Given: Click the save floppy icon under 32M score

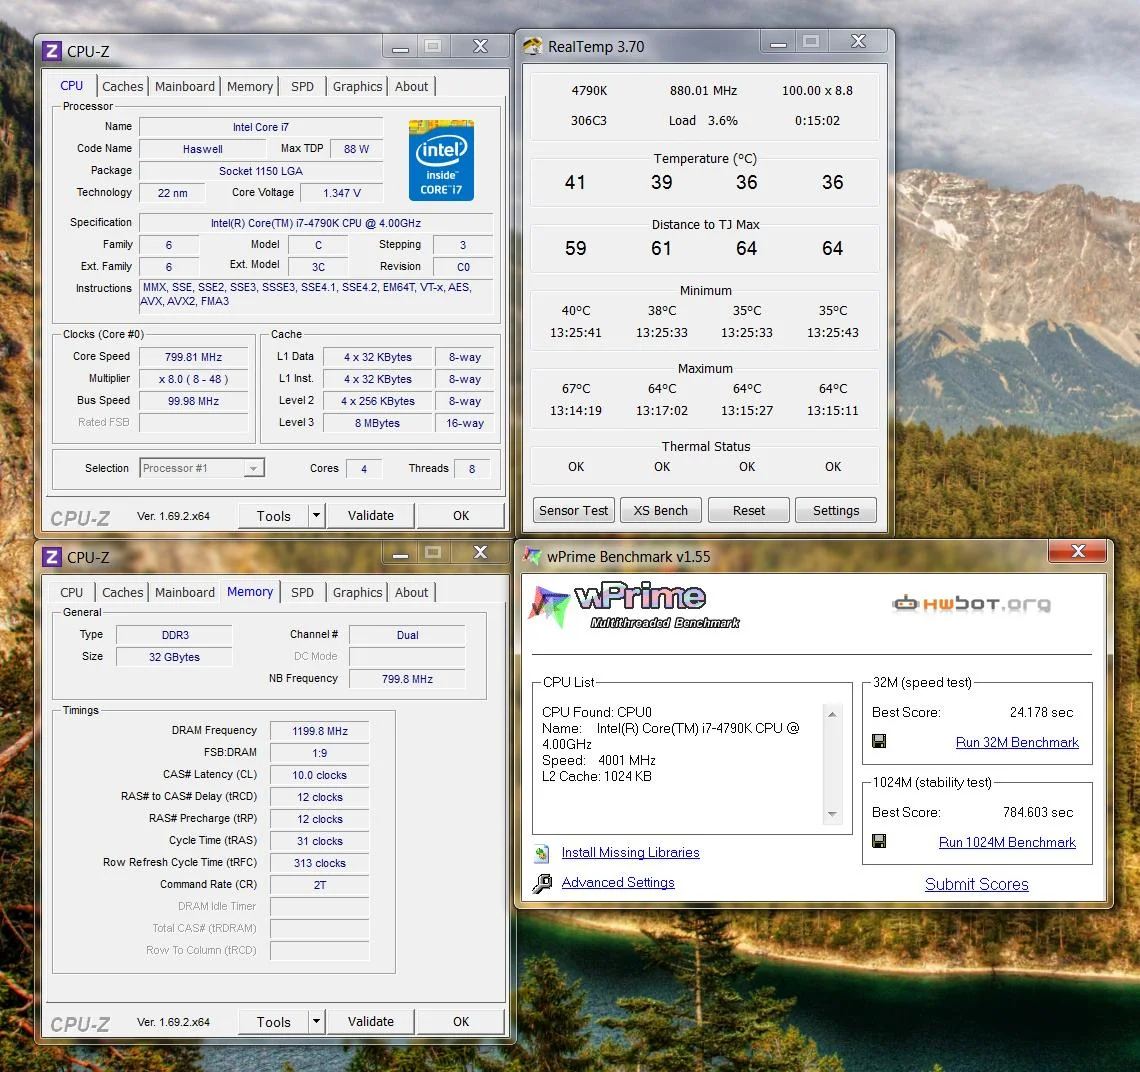Looking at the screenshot, I should (x=879, y=741).
